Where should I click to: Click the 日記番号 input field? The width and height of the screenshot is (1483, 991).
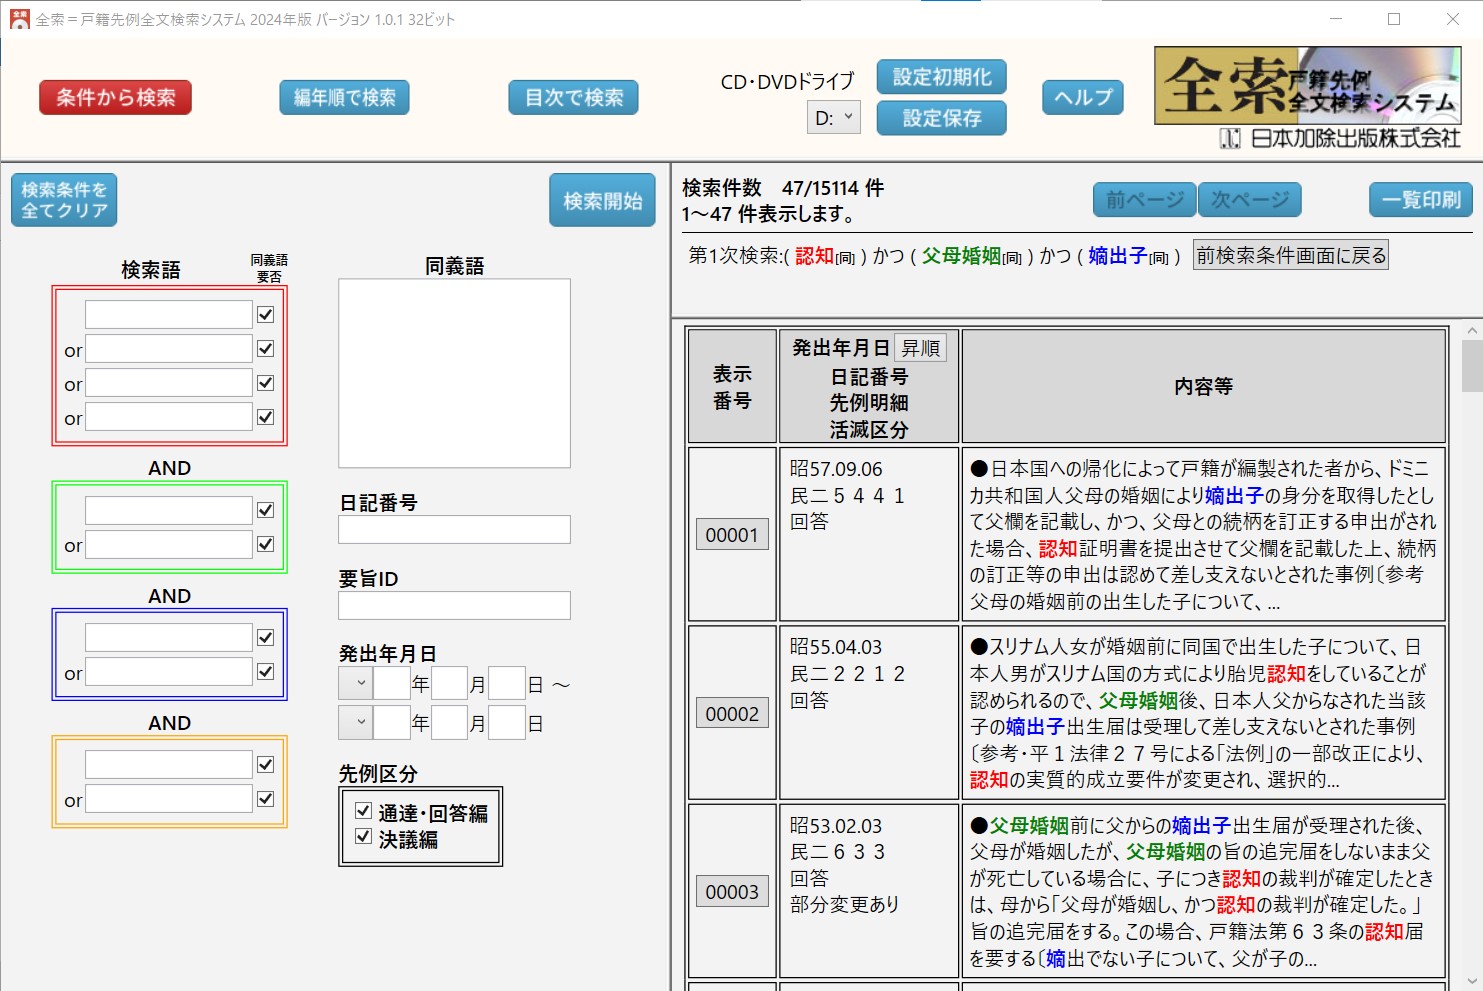tap(454, 529)
